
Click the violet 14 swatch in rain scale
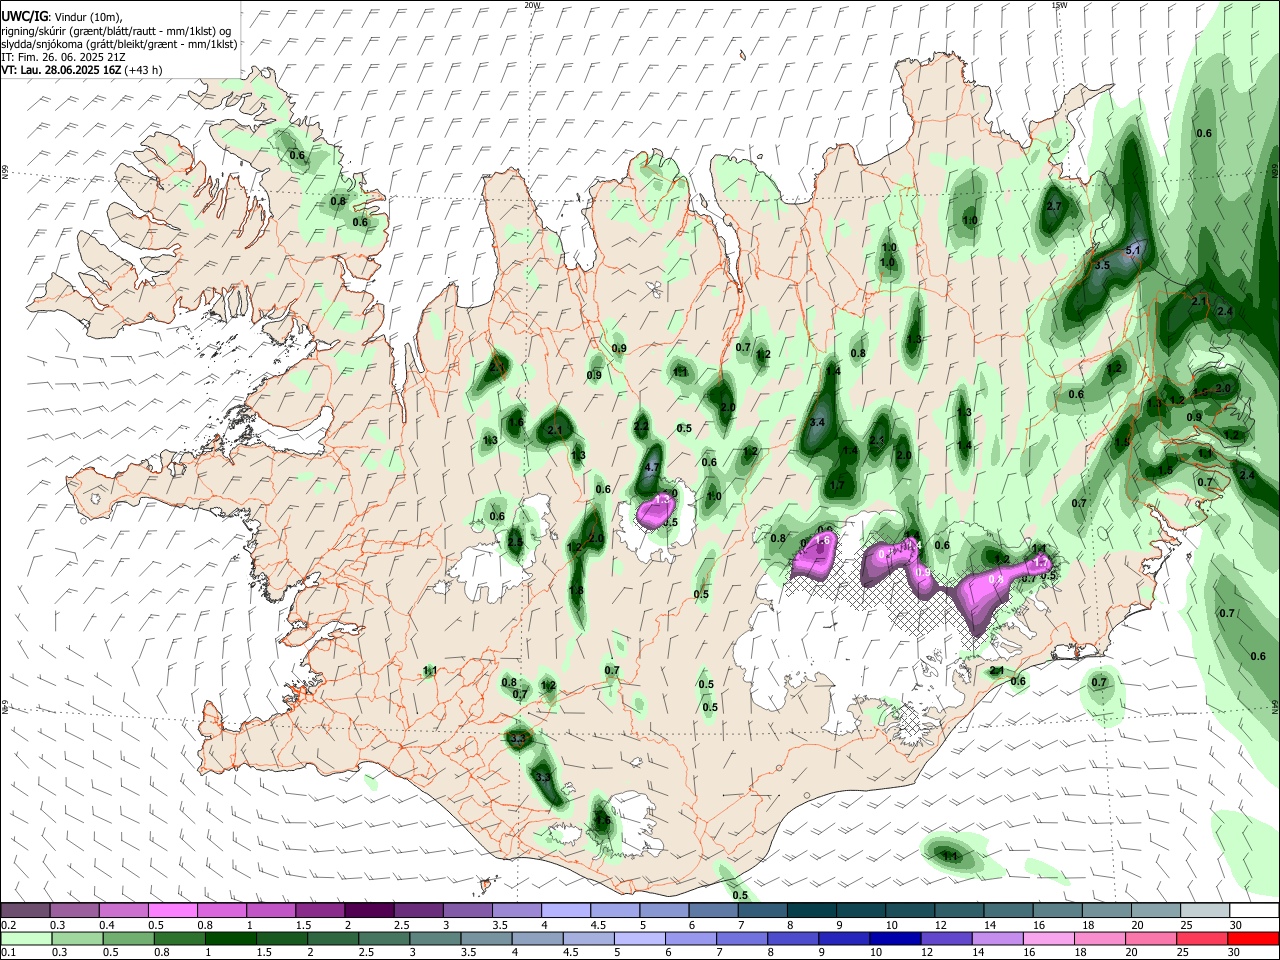(998, 938)
